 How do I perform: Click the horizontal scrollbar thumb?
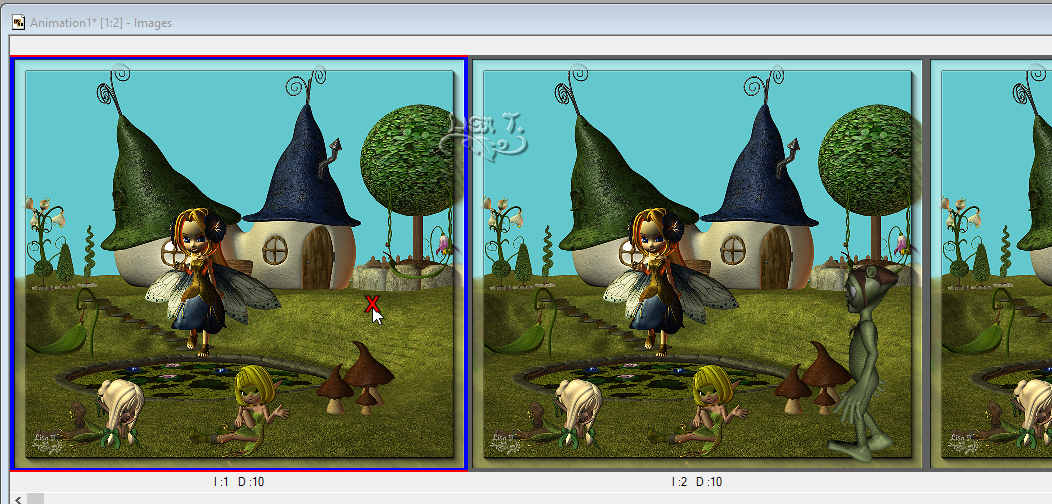coord(36,499)
